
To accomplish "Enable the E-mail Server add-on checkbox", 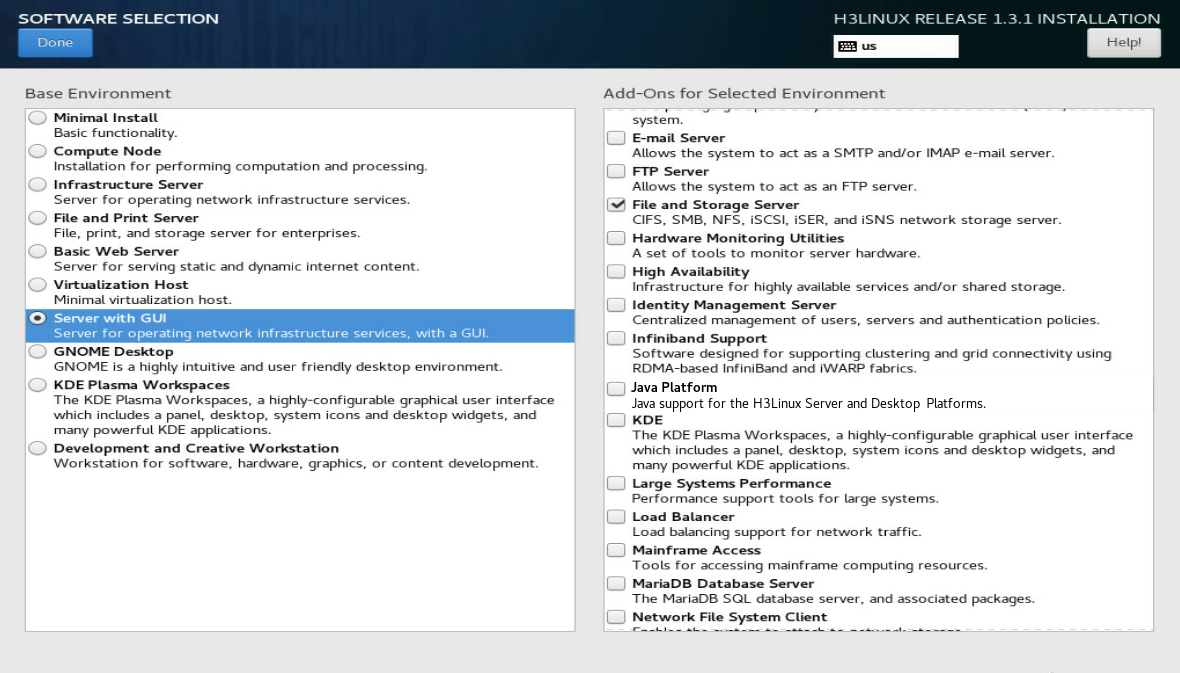I will pyautogui.click(x=616, y=138).
